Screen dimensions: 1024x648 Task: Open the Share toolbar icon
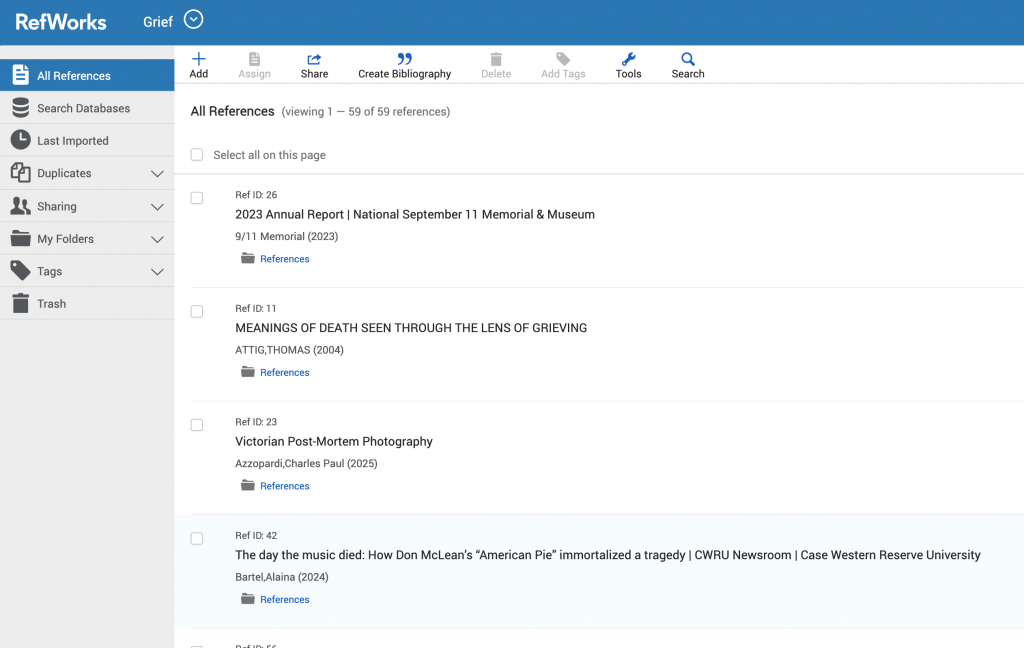pos(314,60)
